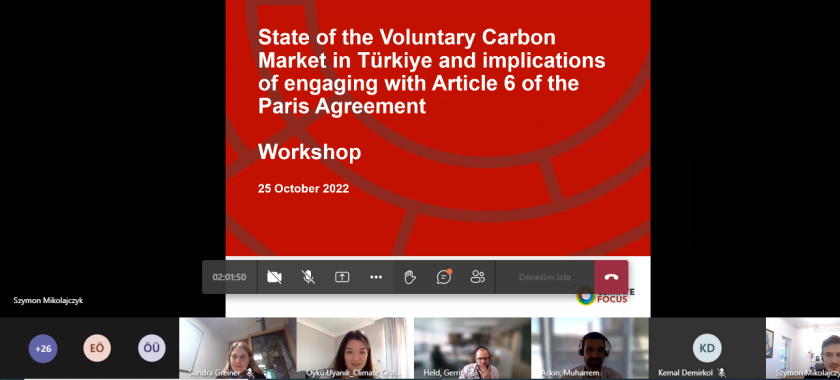The height and width of the screenshot is (380, 840).
Task: Click the meeting timer 02:01:50
Action: [x=229, y=277]
